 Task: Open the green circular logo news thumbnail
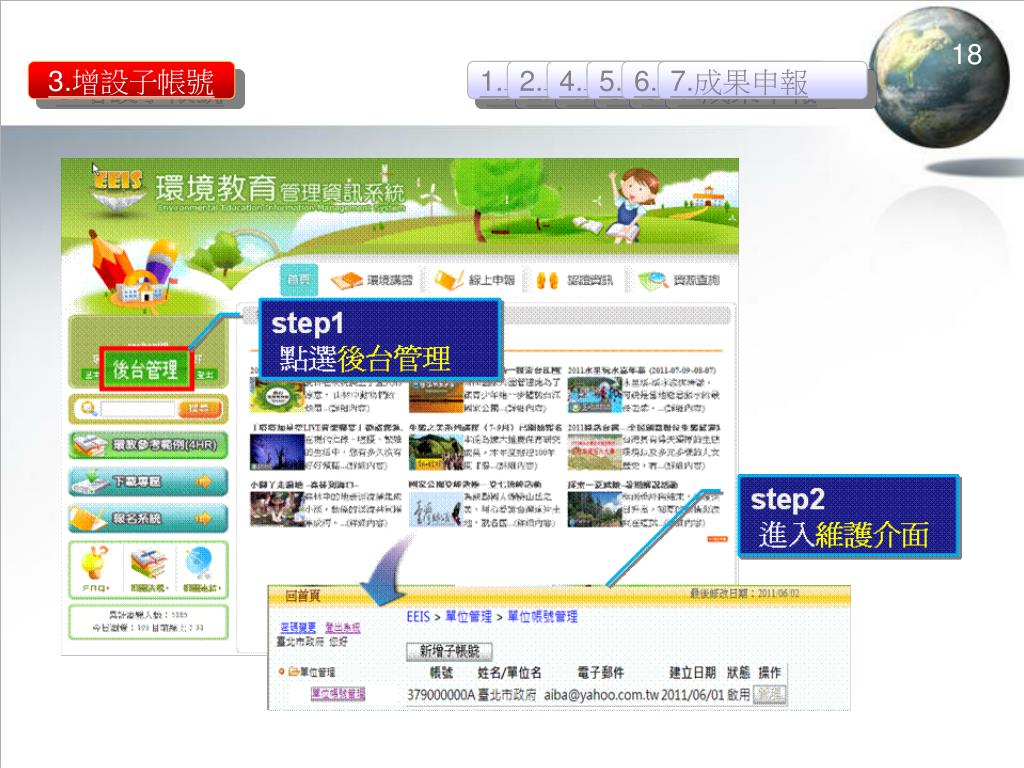[x=277, y=394]
